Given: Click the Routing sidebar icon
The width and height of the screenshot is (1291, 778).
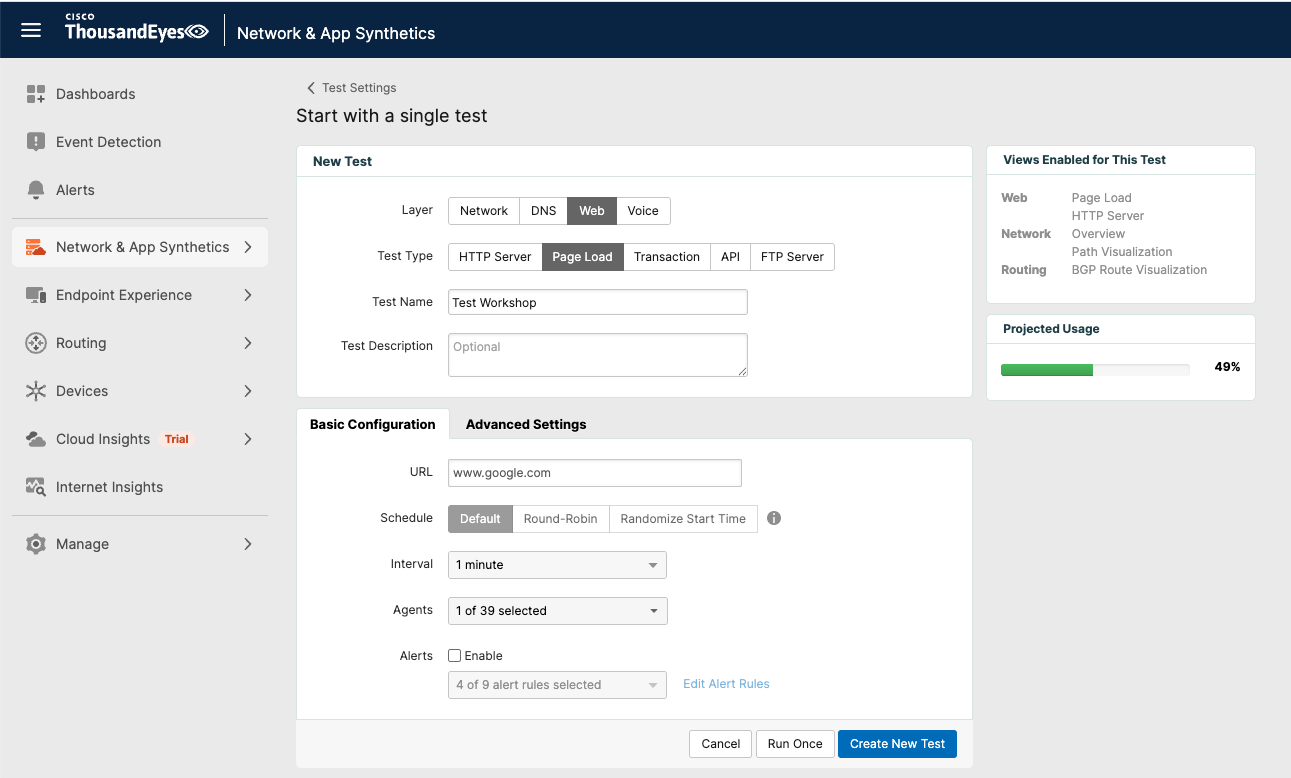Looking at the screenshot, I should [36, 343].
